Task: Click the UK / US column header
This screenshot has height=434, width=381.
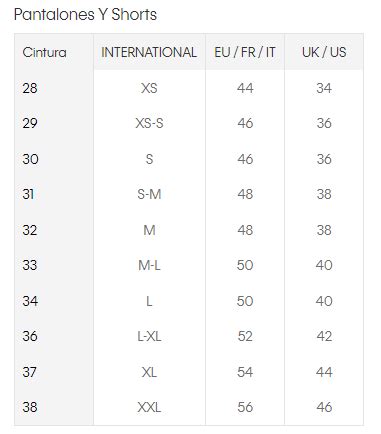Action: click(x=324, y=52)
